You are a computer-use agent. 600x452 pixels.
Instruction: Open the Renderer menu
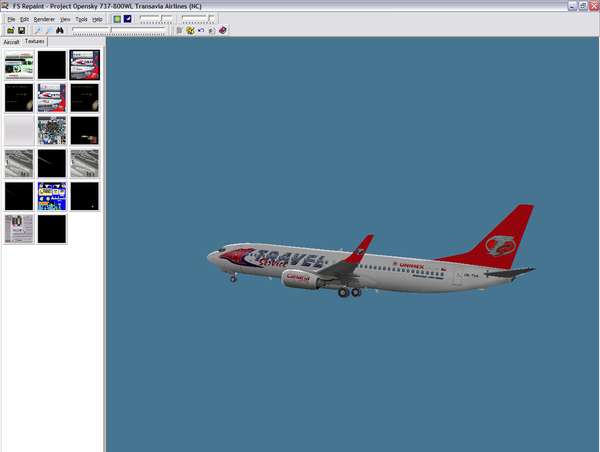44,19
